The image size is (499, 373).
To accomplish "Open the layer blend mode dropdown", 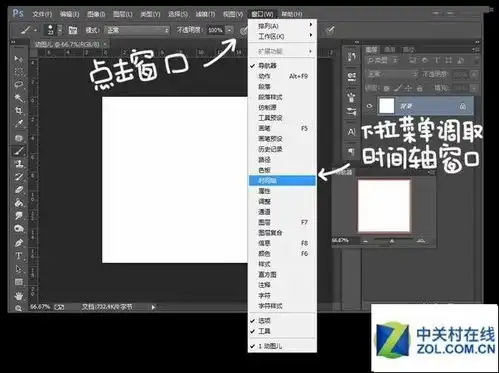I will (392, 74).
